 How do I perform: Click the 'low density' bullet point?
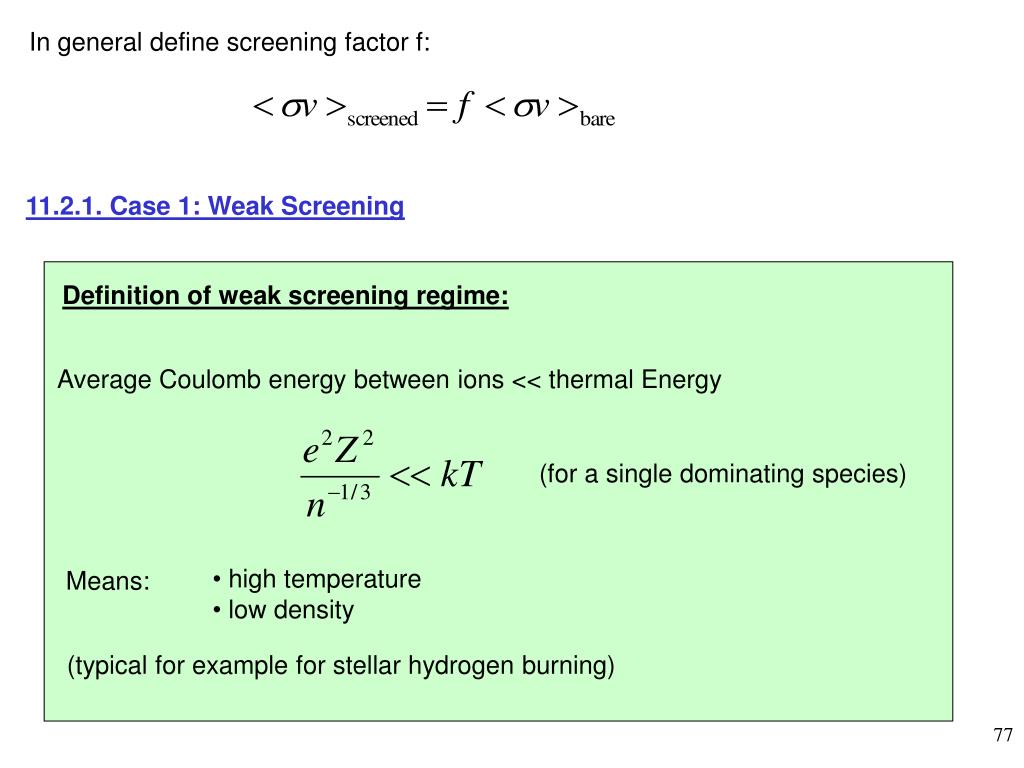(283, 610)
